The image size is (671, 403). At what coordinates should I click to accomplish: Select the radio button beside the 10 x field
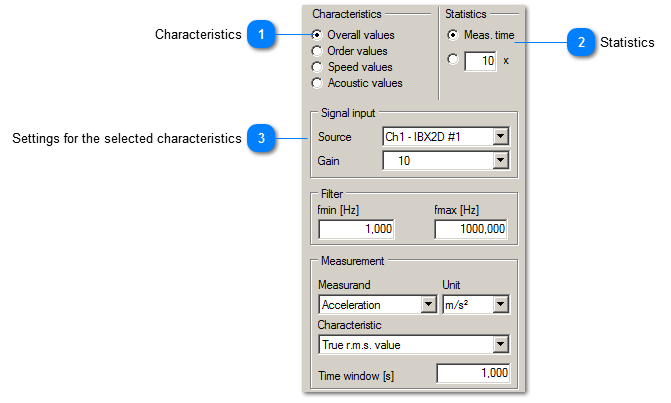[453, 60]
